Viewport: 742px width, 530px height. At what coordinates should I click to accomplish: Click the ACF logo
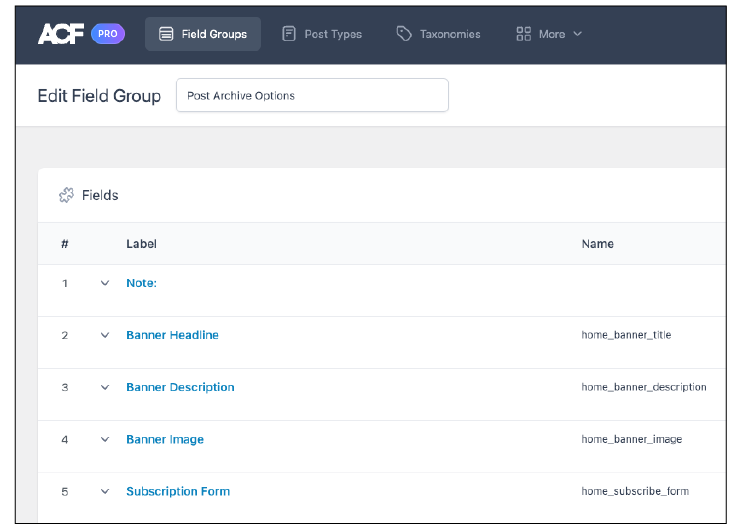[x=61, y=34]
